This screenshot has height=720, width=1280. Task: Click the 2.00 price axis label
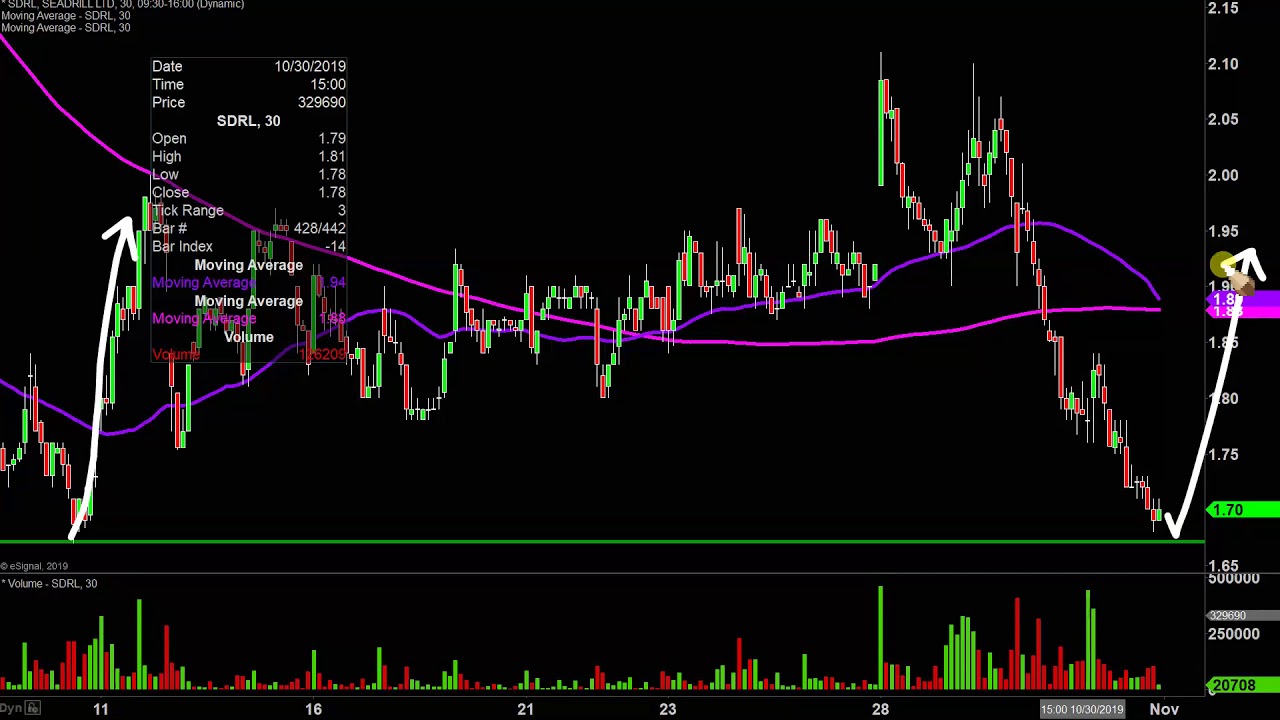[1223, 175]
